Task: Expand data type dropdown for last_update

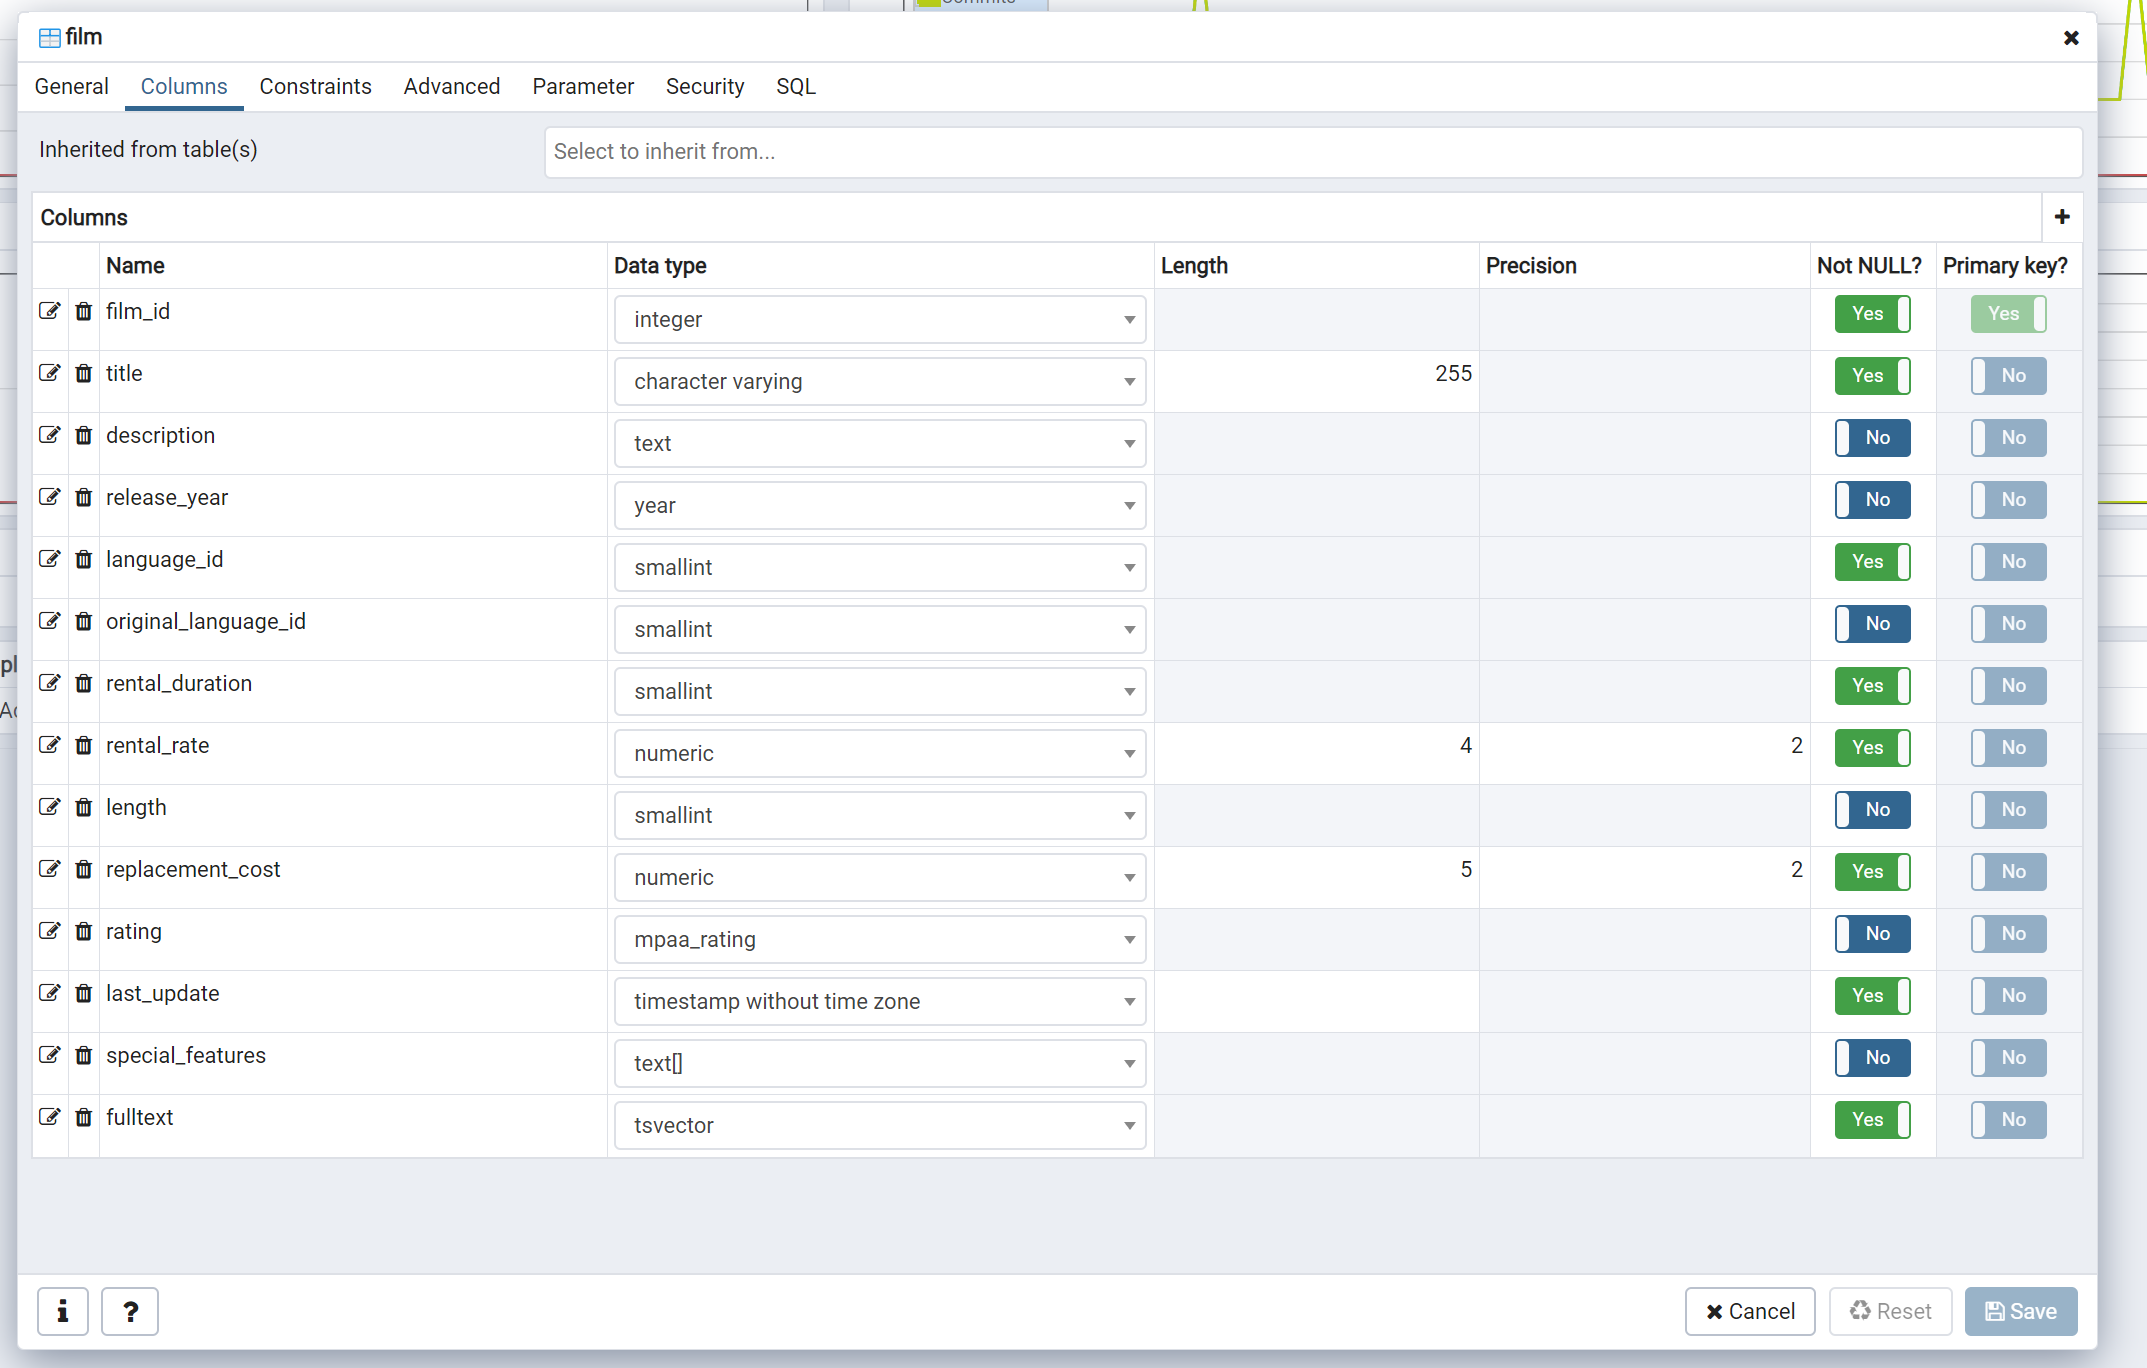Action: (879, 1001)
